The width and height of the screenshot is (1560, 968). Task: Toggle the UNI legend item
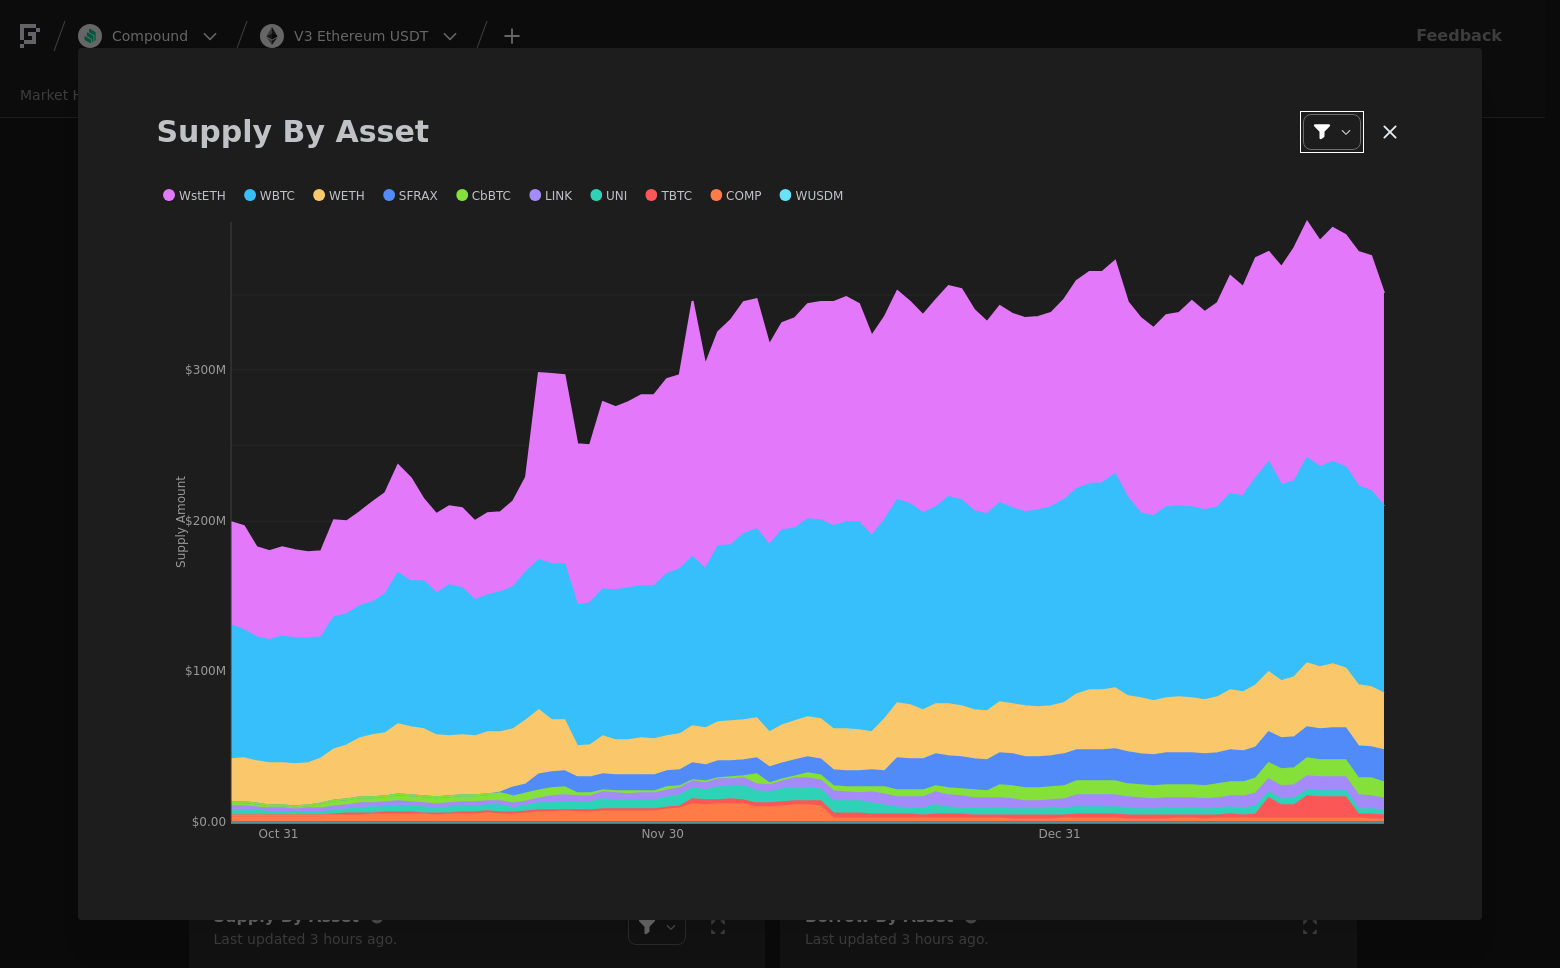click(608, 196)
